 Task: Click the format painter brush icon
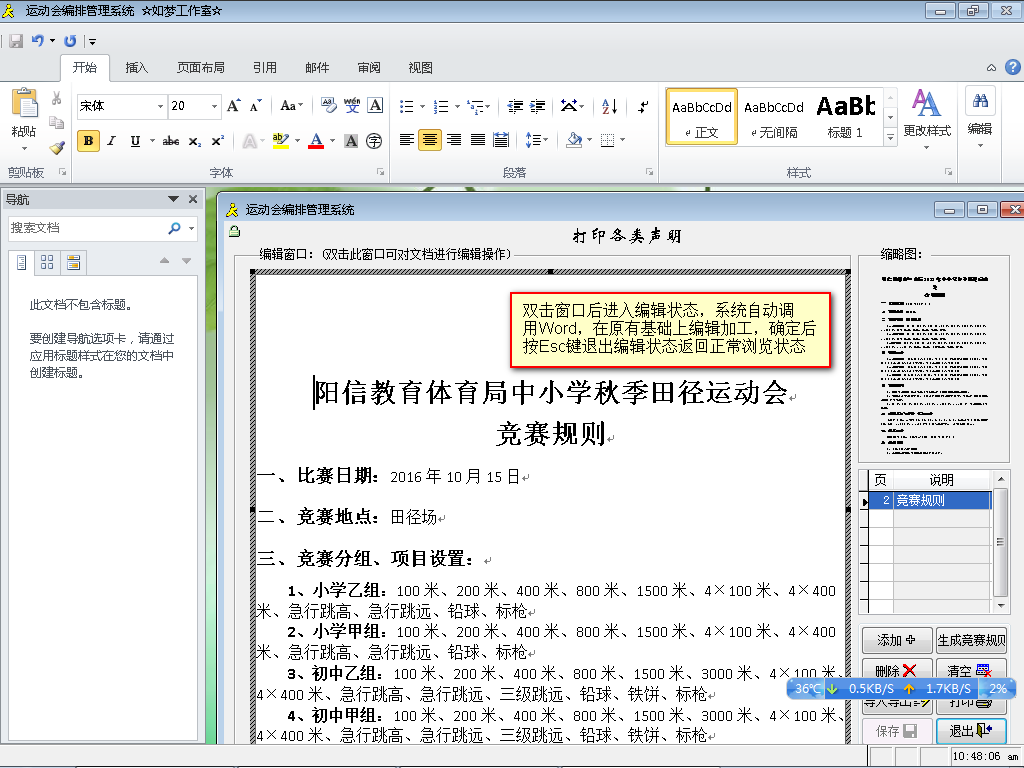(57, 147)
